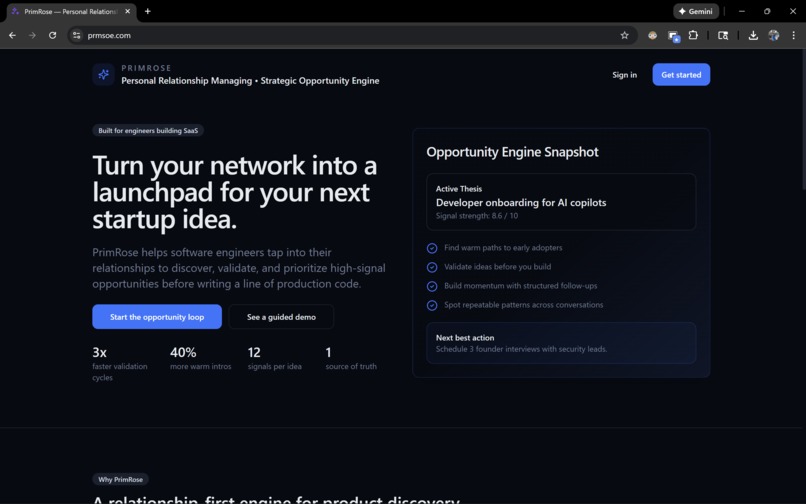Bookmark this page with the star icon
The height and width of the screenshot is (504, 806).
click(x=624, y=35)
